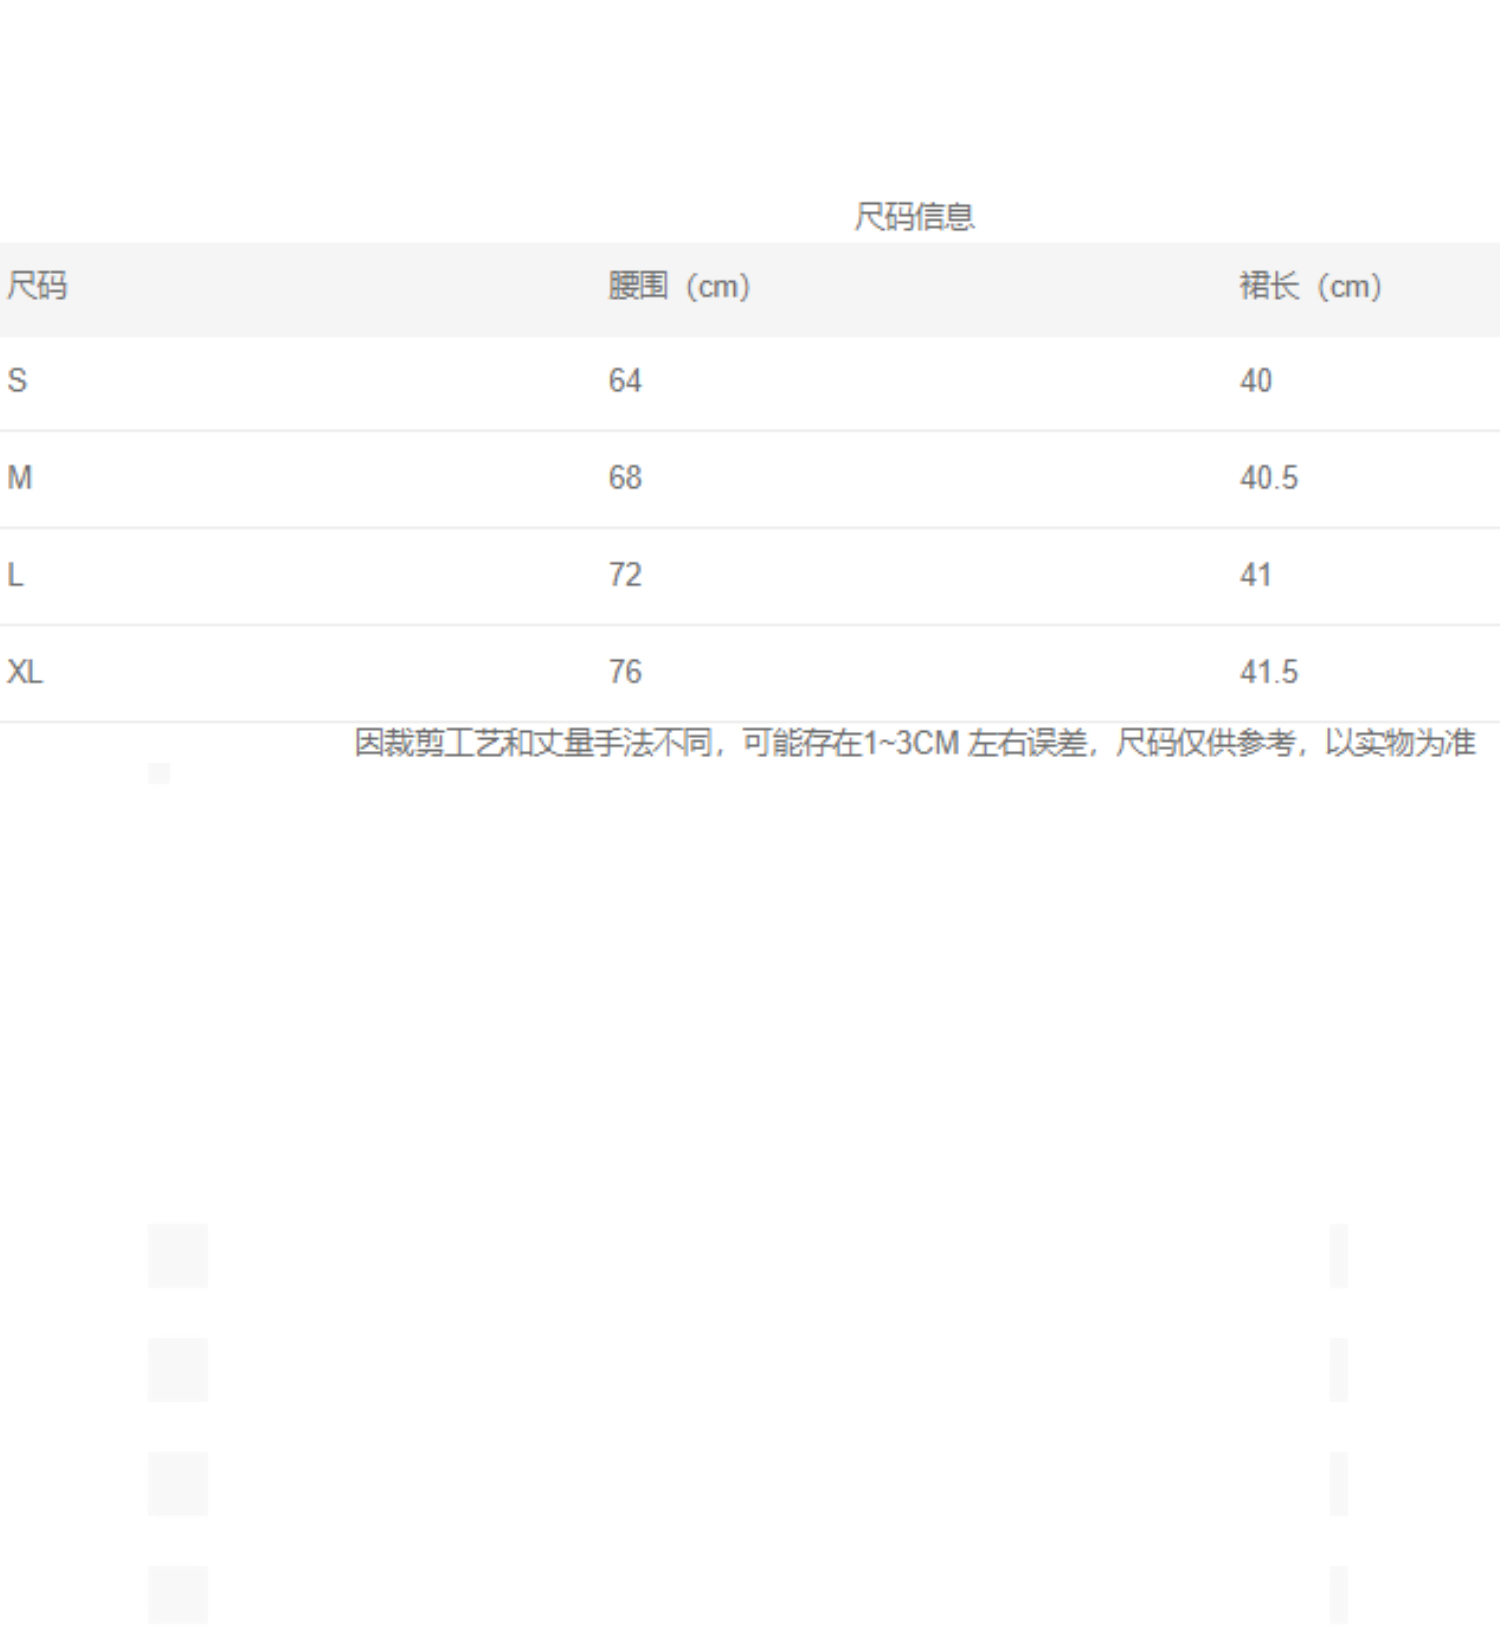Click waist value 72 for size L
This screenshot has height=1644, width=1500.
625,575
